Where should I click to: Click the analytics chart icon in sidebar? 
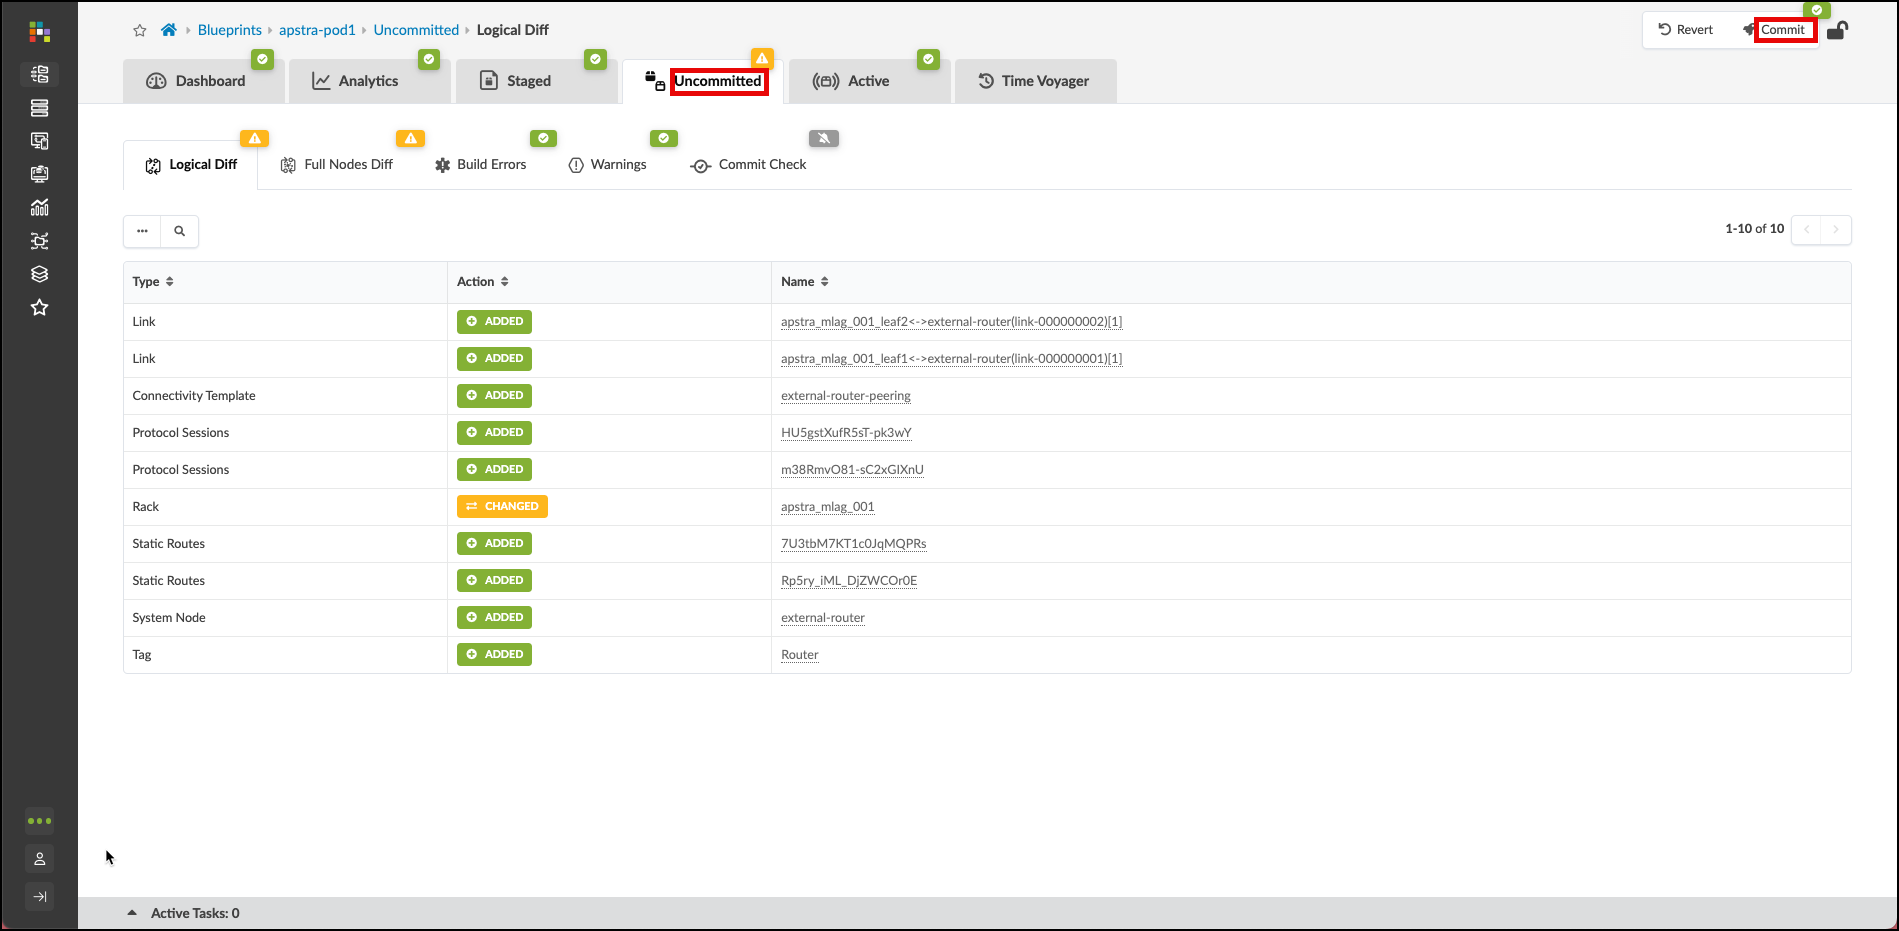(40, 208)
